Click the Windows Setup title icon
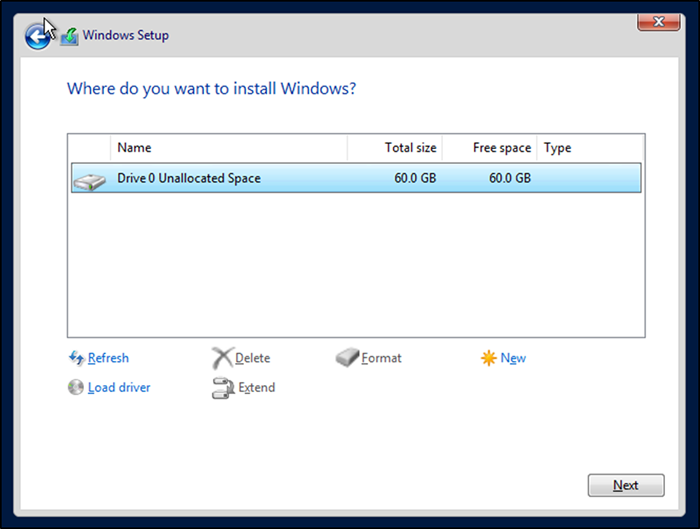Viewport: 700px width, 529px height. (70, 36)
